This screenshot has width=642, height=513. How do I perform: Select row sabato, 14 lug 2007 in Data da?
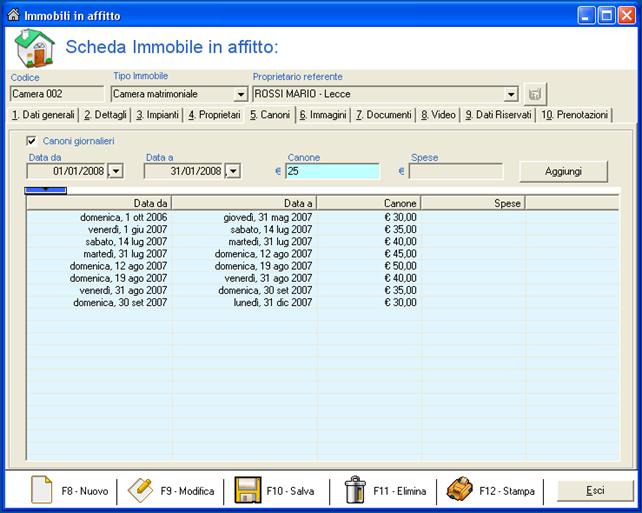(x=126, y=242)
